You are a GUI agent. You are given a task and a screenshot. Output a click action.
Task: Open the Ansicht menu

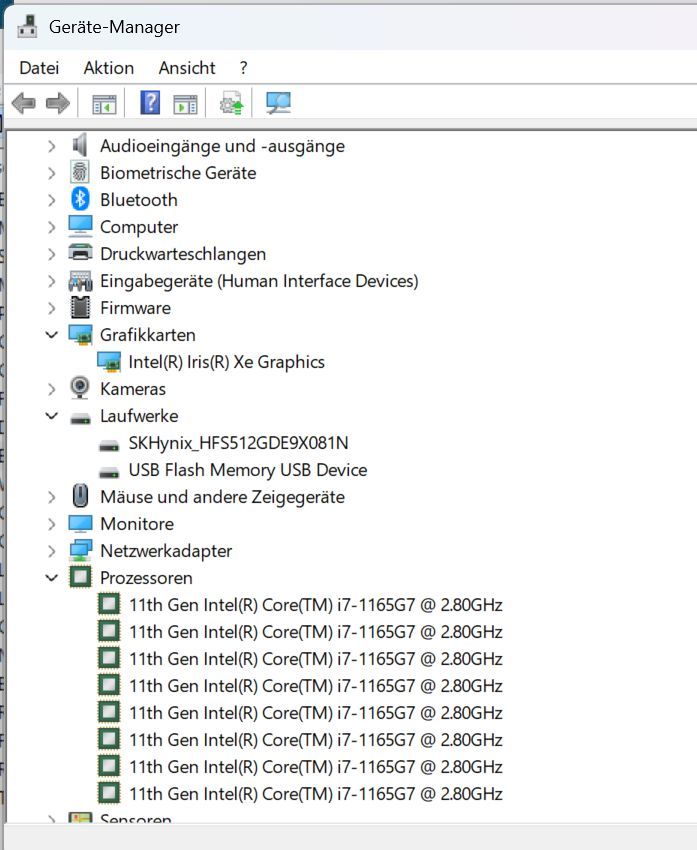[x=186, y=68]
